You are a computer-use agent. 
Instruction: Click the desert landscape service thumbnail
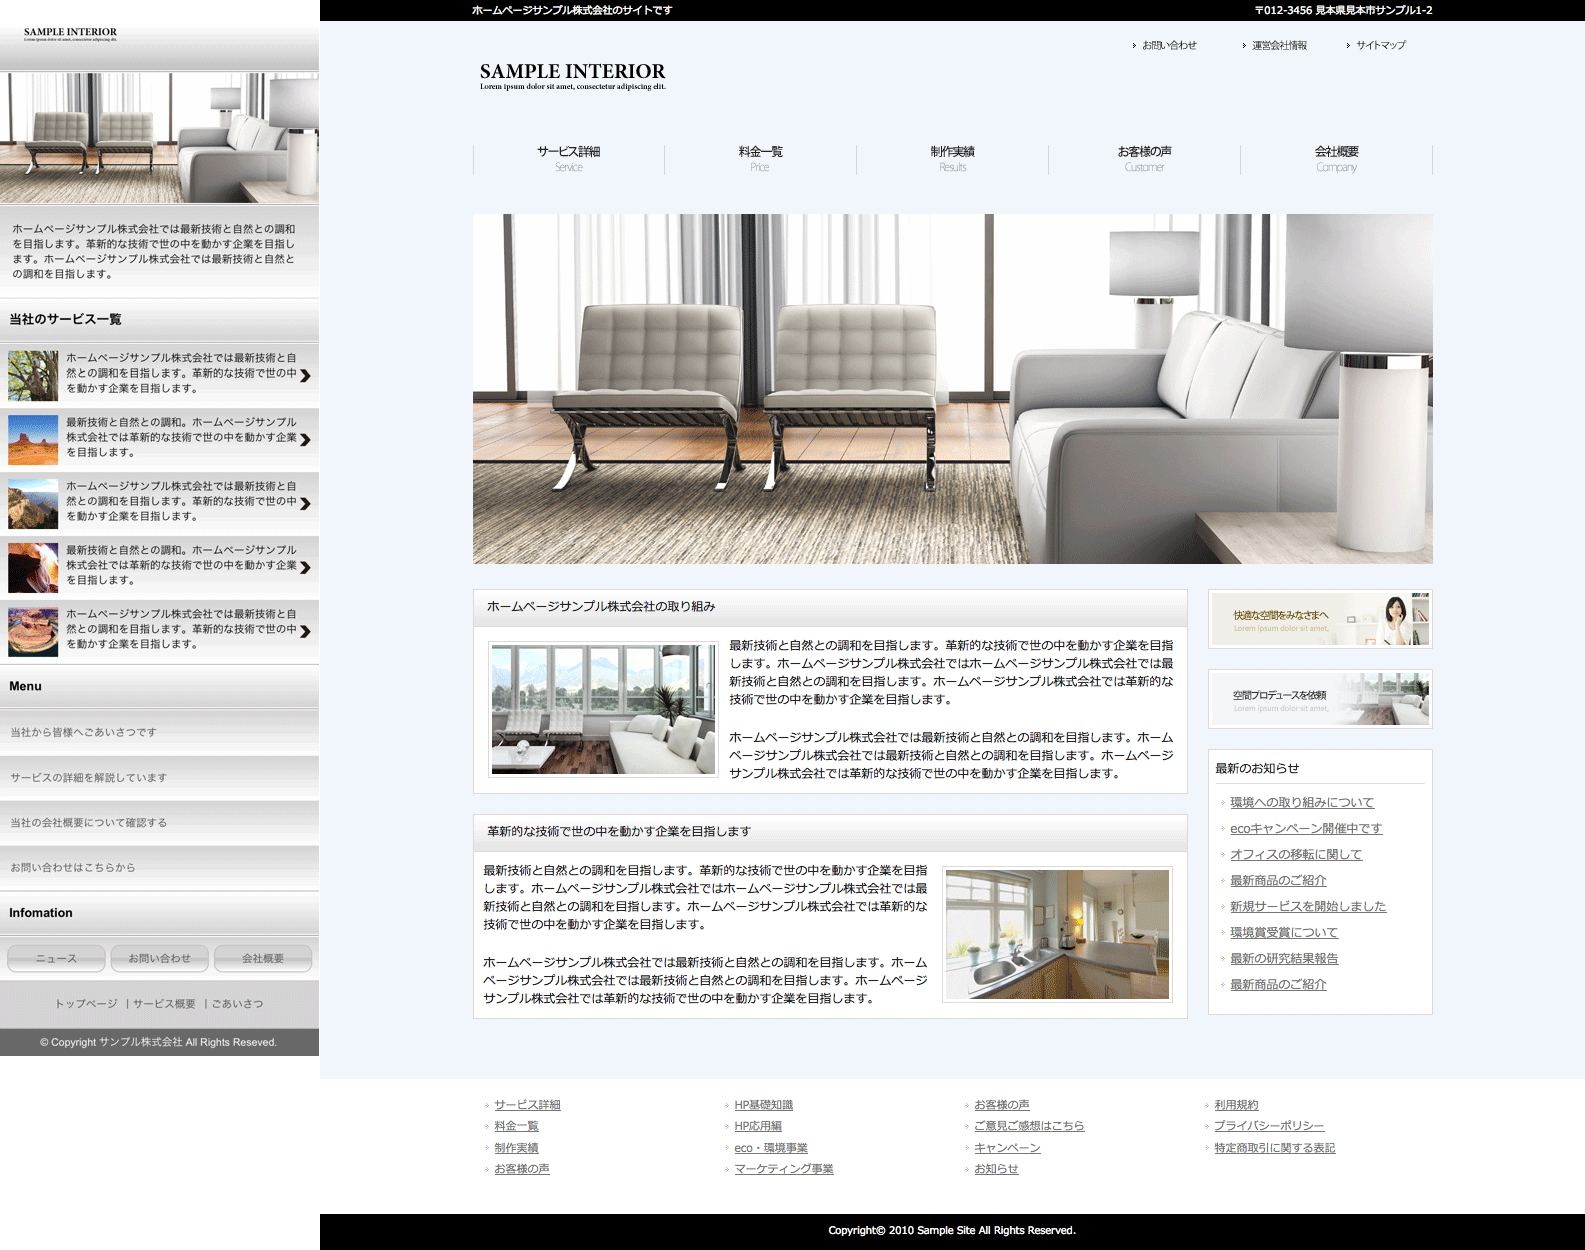[x=33, y=439]
